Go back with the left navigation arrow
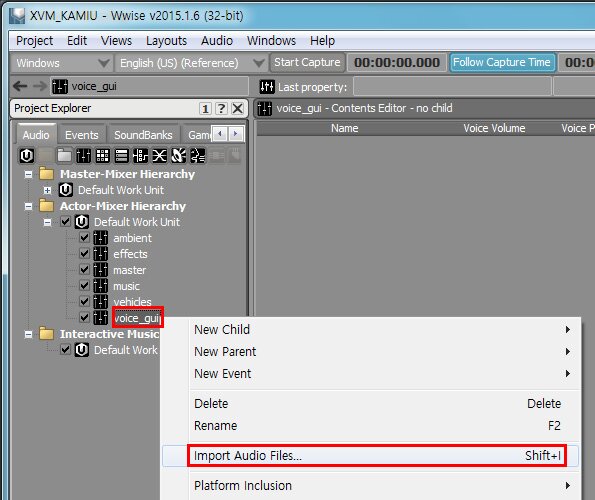Screen dimensions: 595x500 point(20,86)
